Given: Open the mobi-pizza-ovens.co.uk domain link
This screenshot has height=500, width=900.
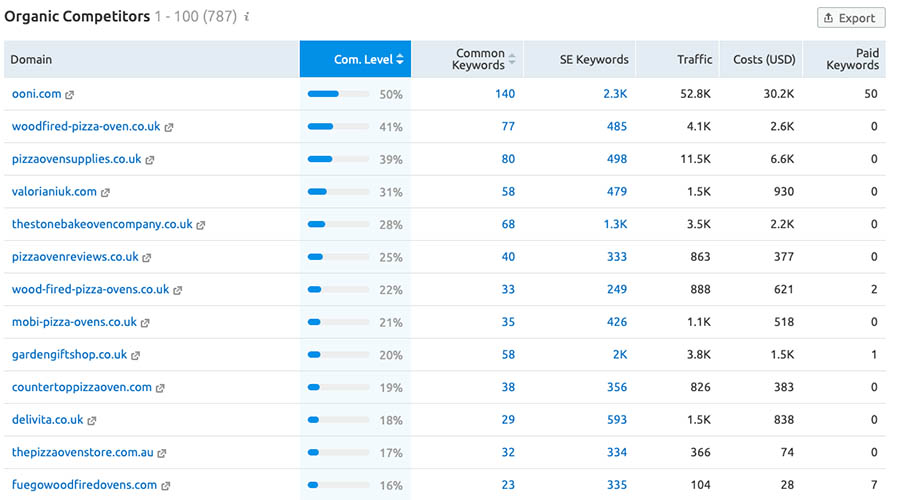Looking at the screenshot, I should tap(74, 322).
